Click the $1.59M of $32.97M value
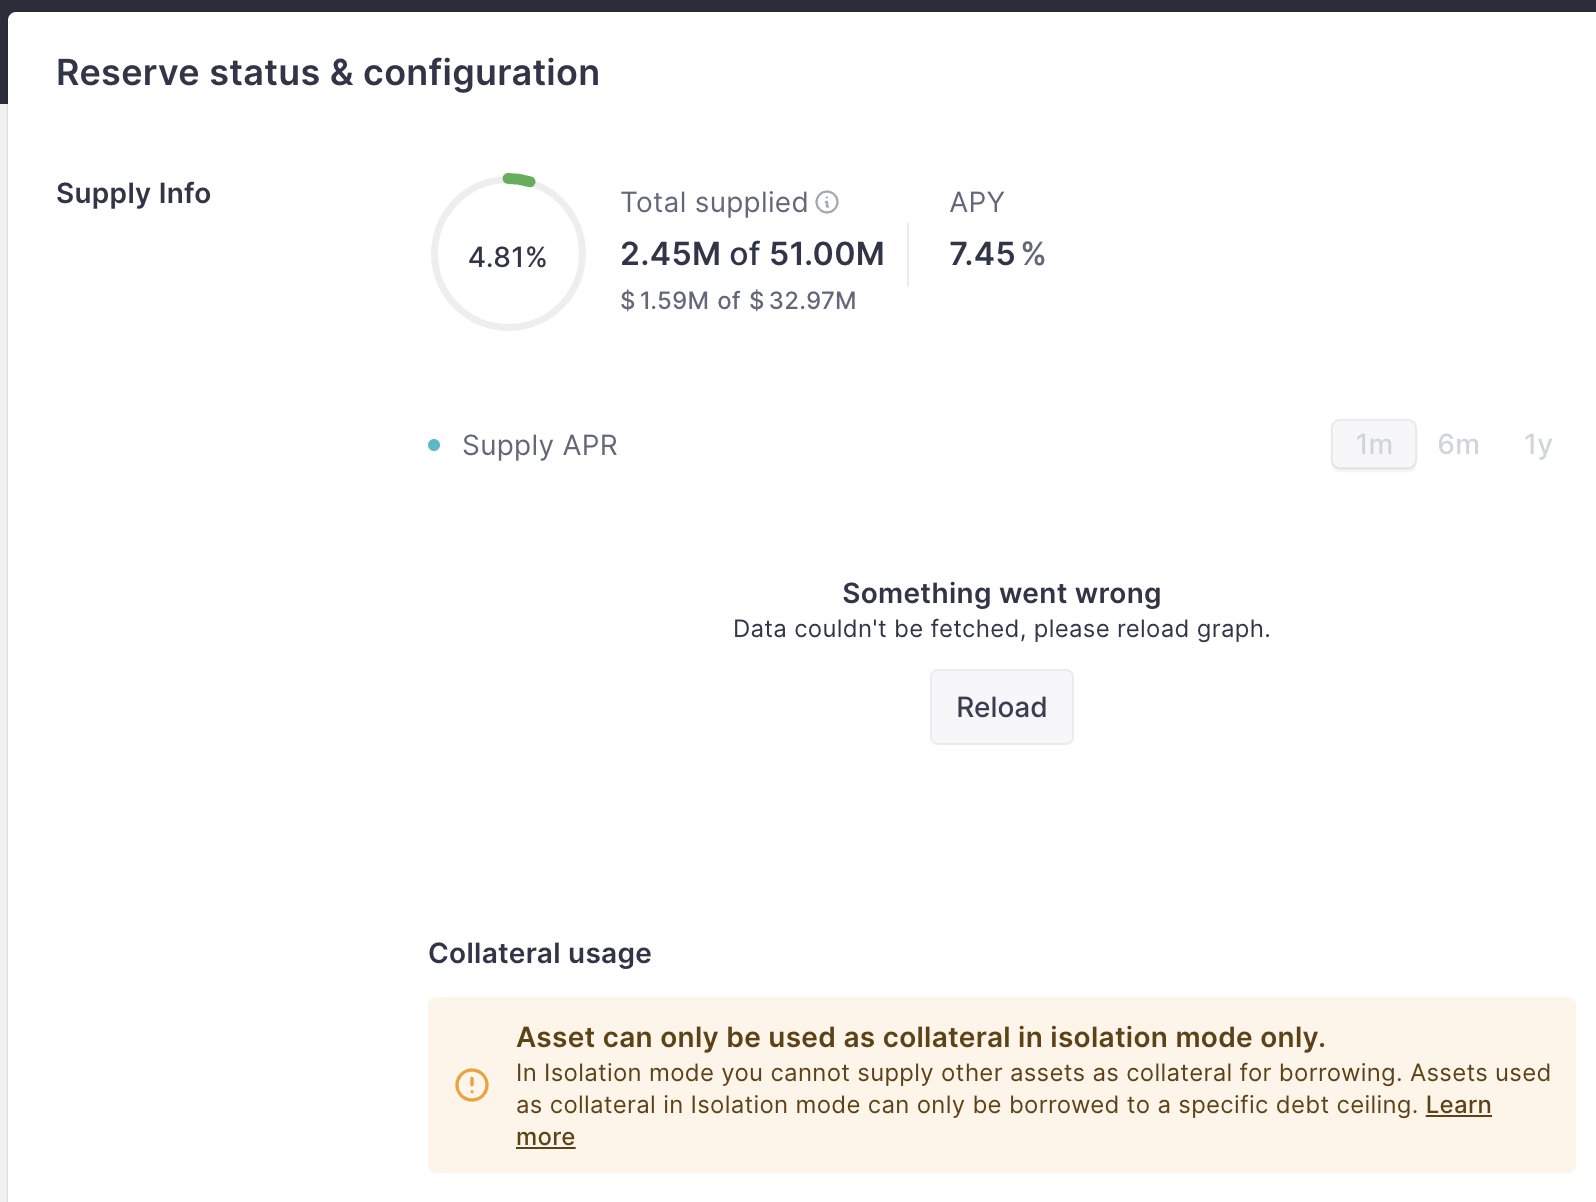Viewport: 1596px width, 1202px height. [x=738, y=300]
